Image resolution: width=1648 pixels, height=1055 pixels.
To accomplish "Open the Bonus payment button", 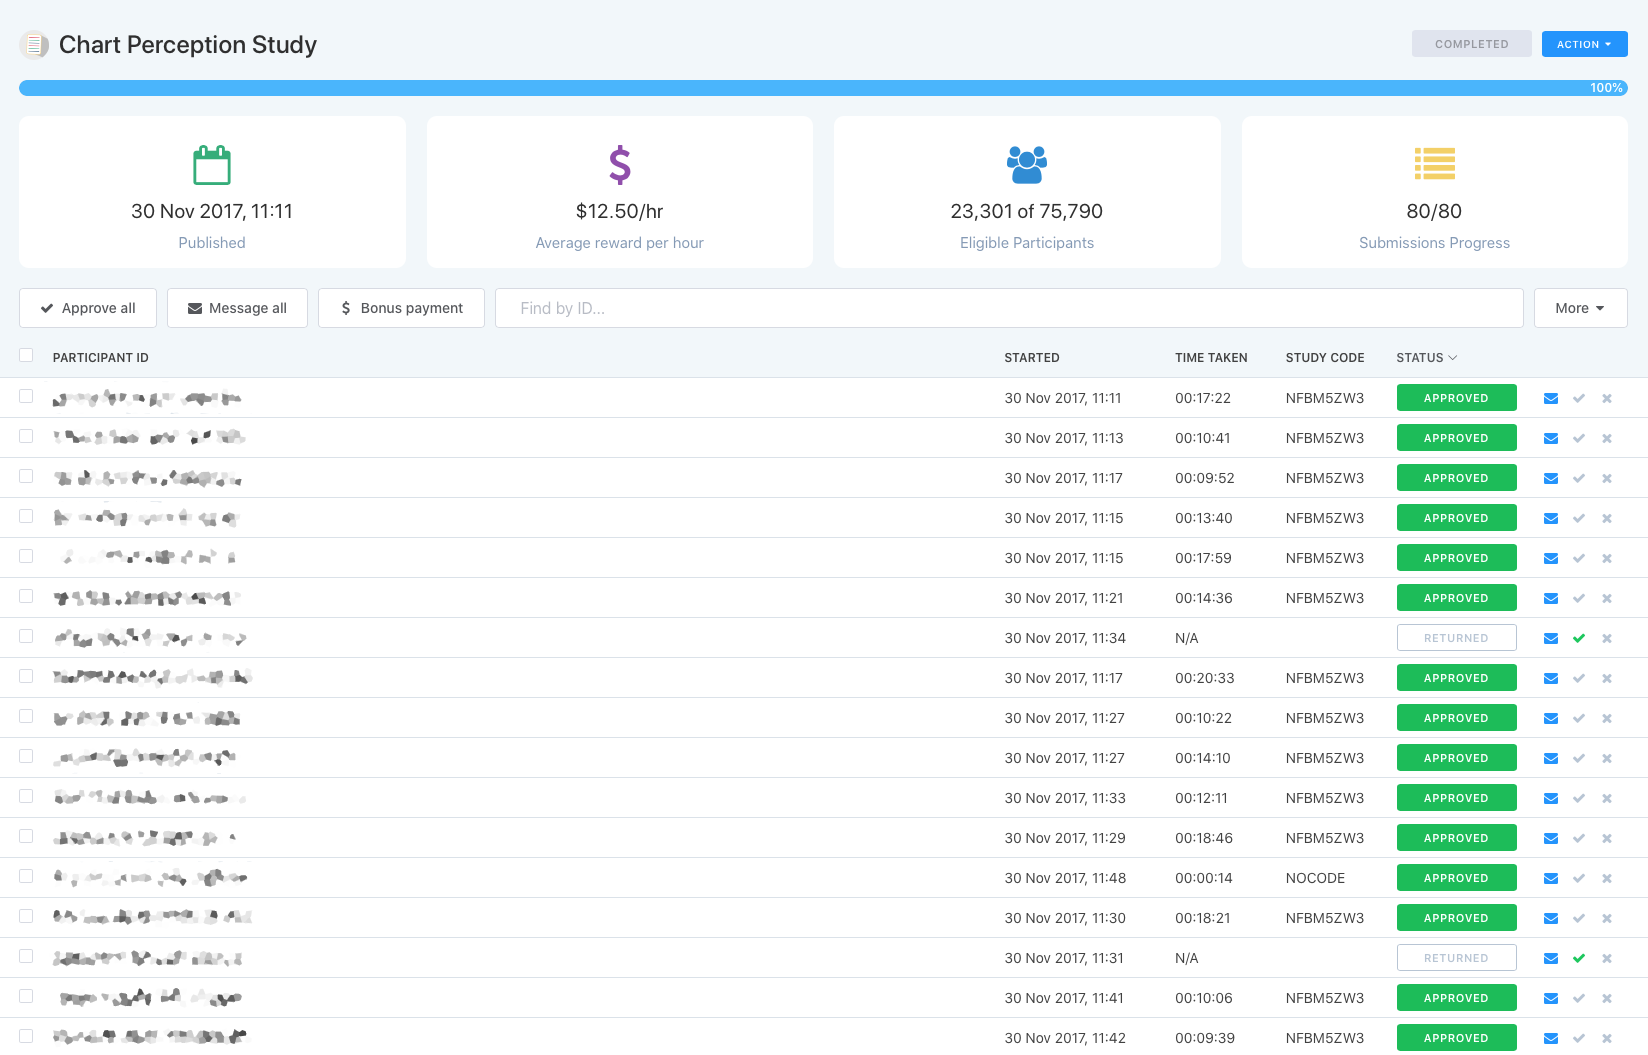I will click(401, 308).
